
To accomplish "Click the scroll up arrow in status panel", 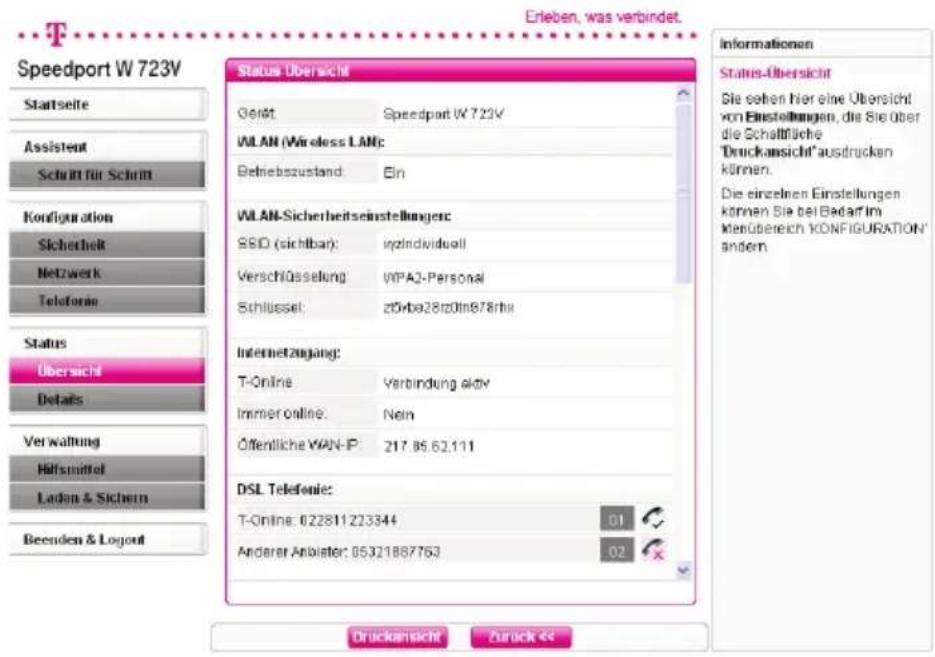I will pos(683,94).
